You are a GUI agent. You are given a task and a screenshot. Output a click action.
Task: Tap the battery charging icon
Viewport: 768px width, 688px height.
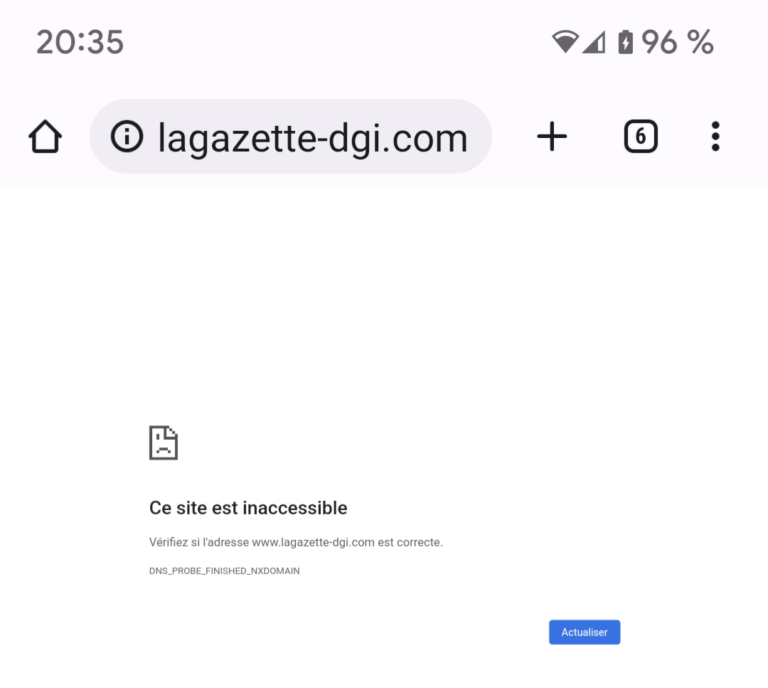click(x=625, y=42)
